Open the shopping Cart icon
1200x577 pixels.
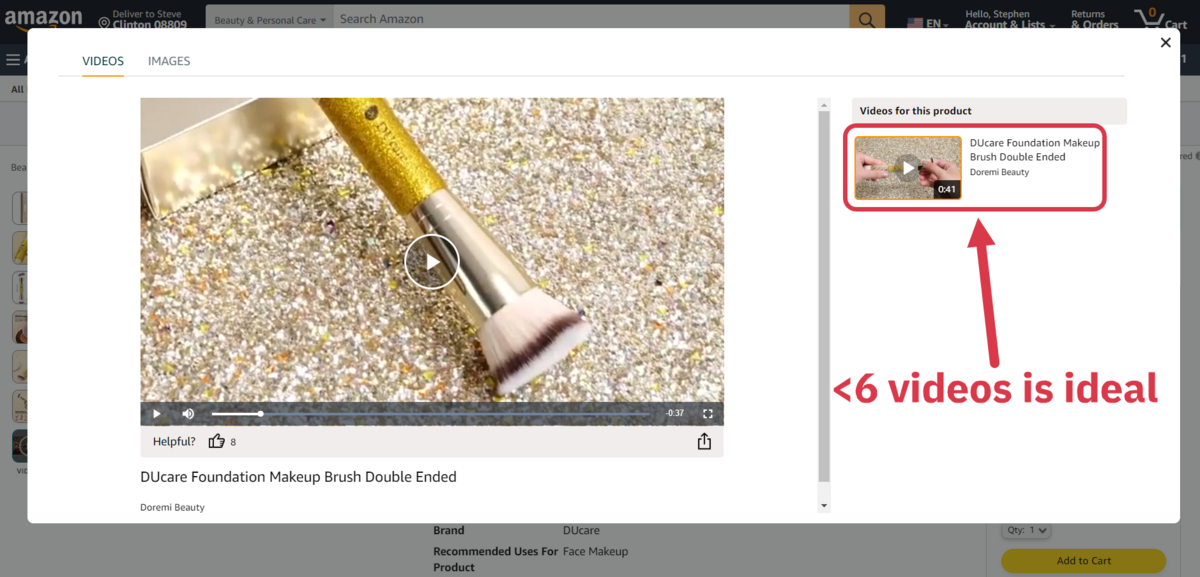pos(1158,19)
